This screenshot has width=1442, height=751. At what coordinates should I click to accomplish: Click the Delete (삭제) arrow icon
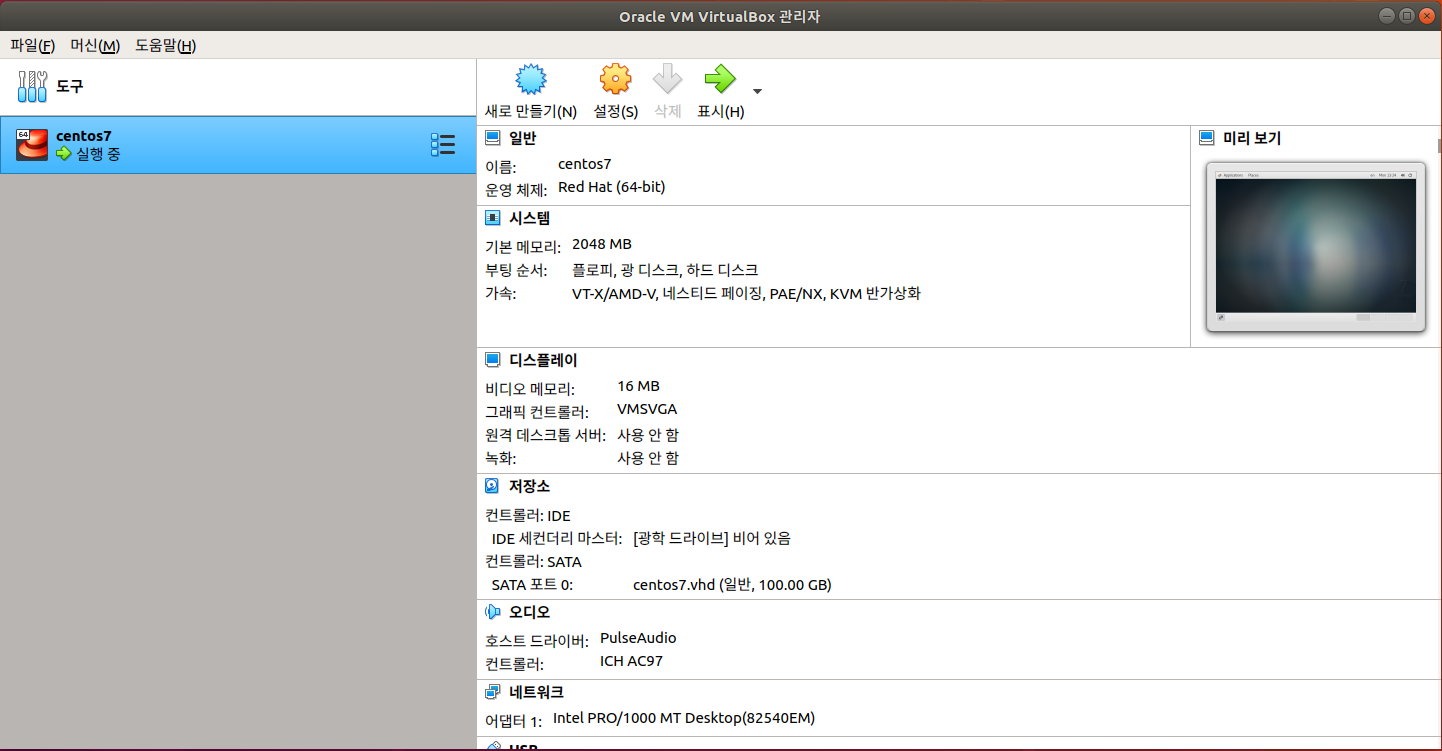tap(667, 79)
